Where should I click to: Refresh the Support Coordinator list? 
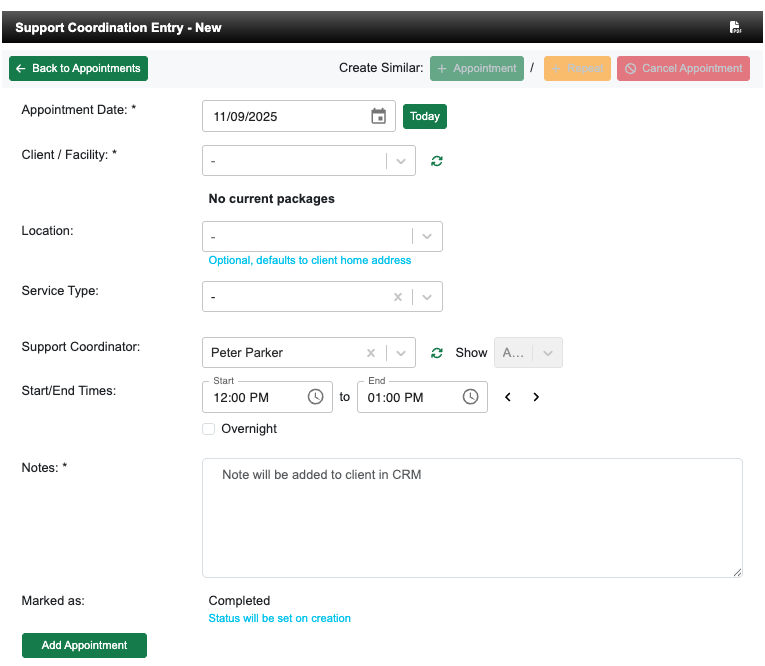pyautogui.click(x=437, y=353)
